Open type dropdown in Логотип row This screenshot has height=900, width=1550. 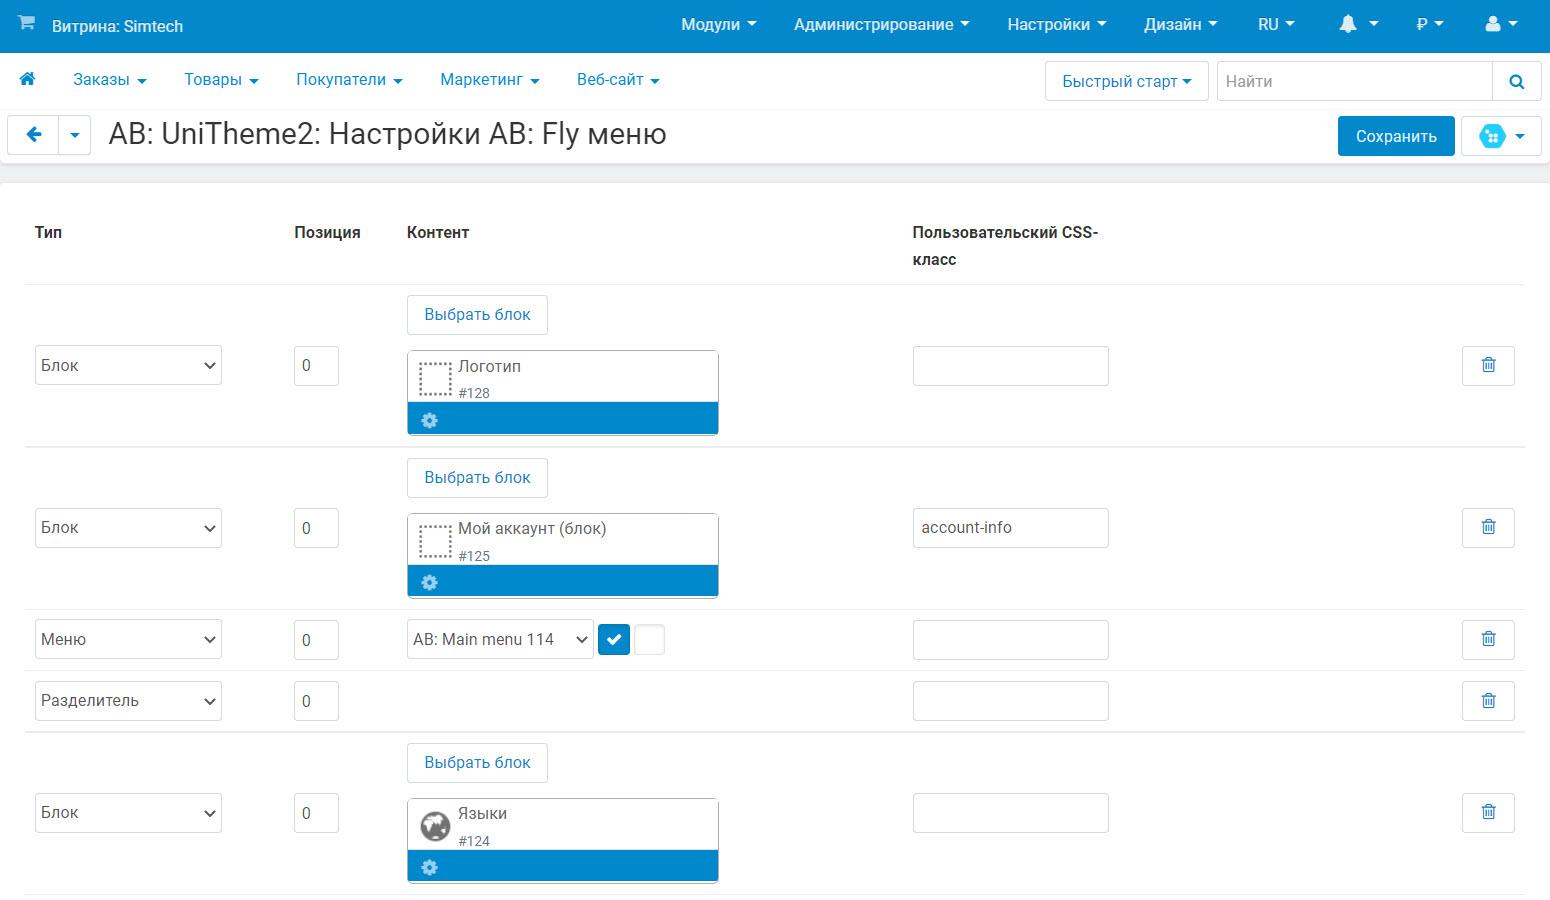128,365
